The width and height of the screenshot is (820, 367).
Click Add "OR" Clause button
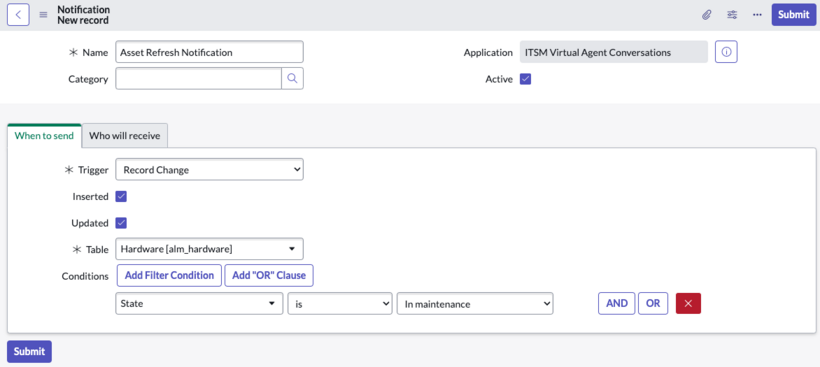coord(269,276)
